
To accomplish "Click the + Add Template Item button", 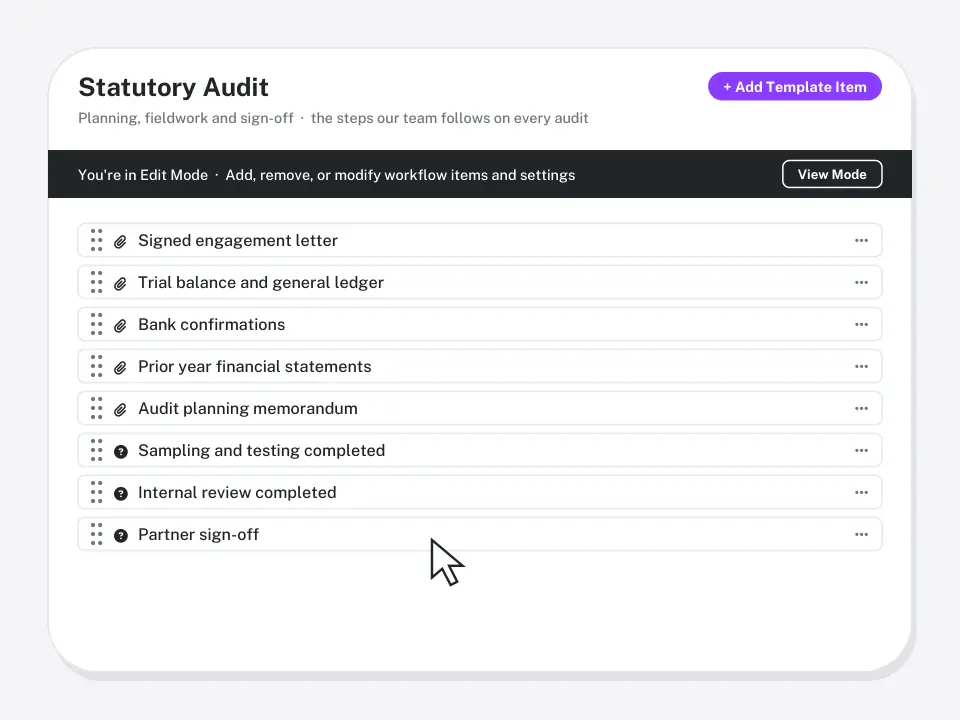I will 795,86.
